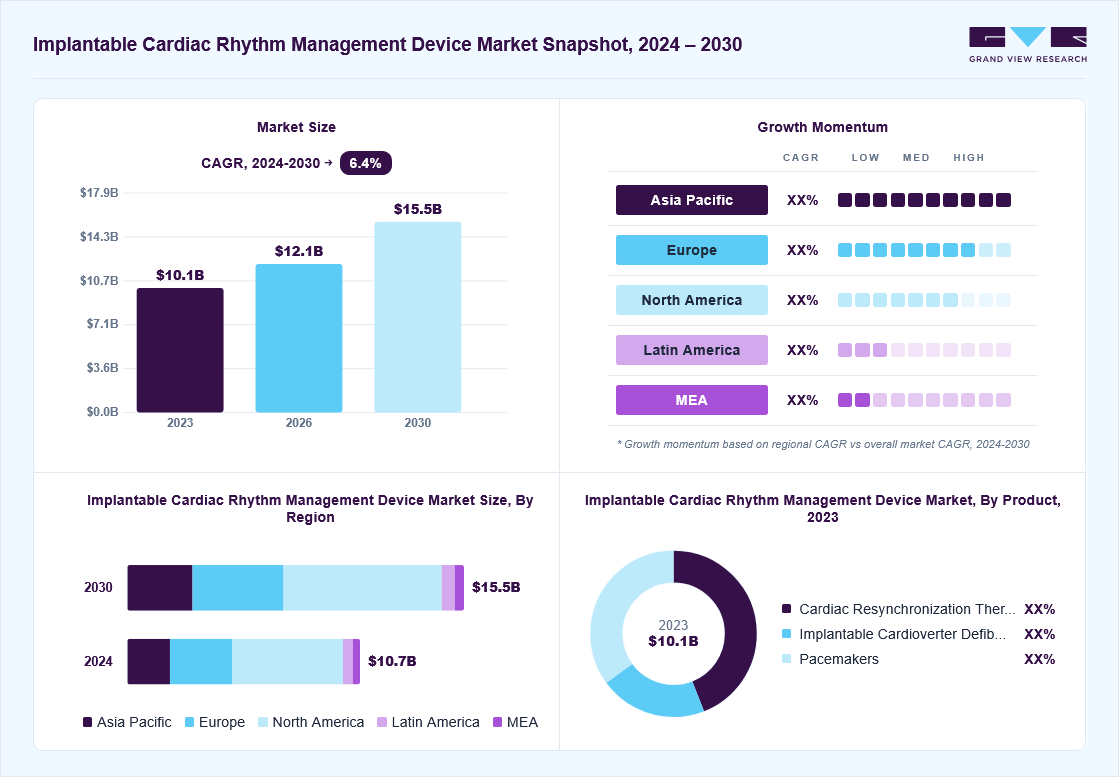Click the LOW column header
This screenshot has height=777, width=1120.
pos(866,158)
